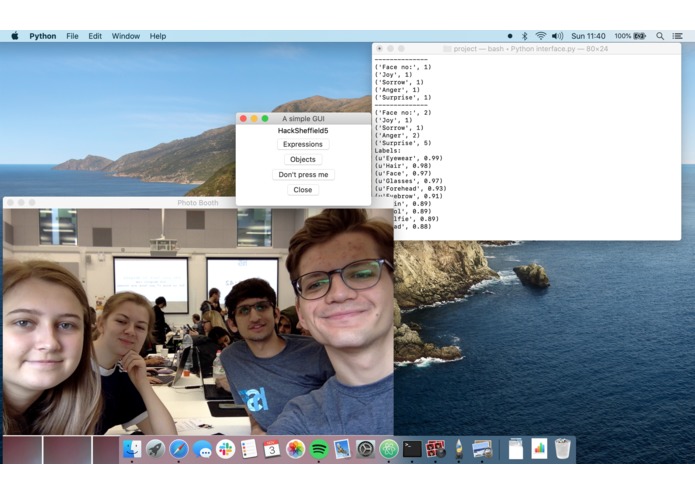Open the blank document stack in the Dock

pyautogui.click(x=515, y=448)
